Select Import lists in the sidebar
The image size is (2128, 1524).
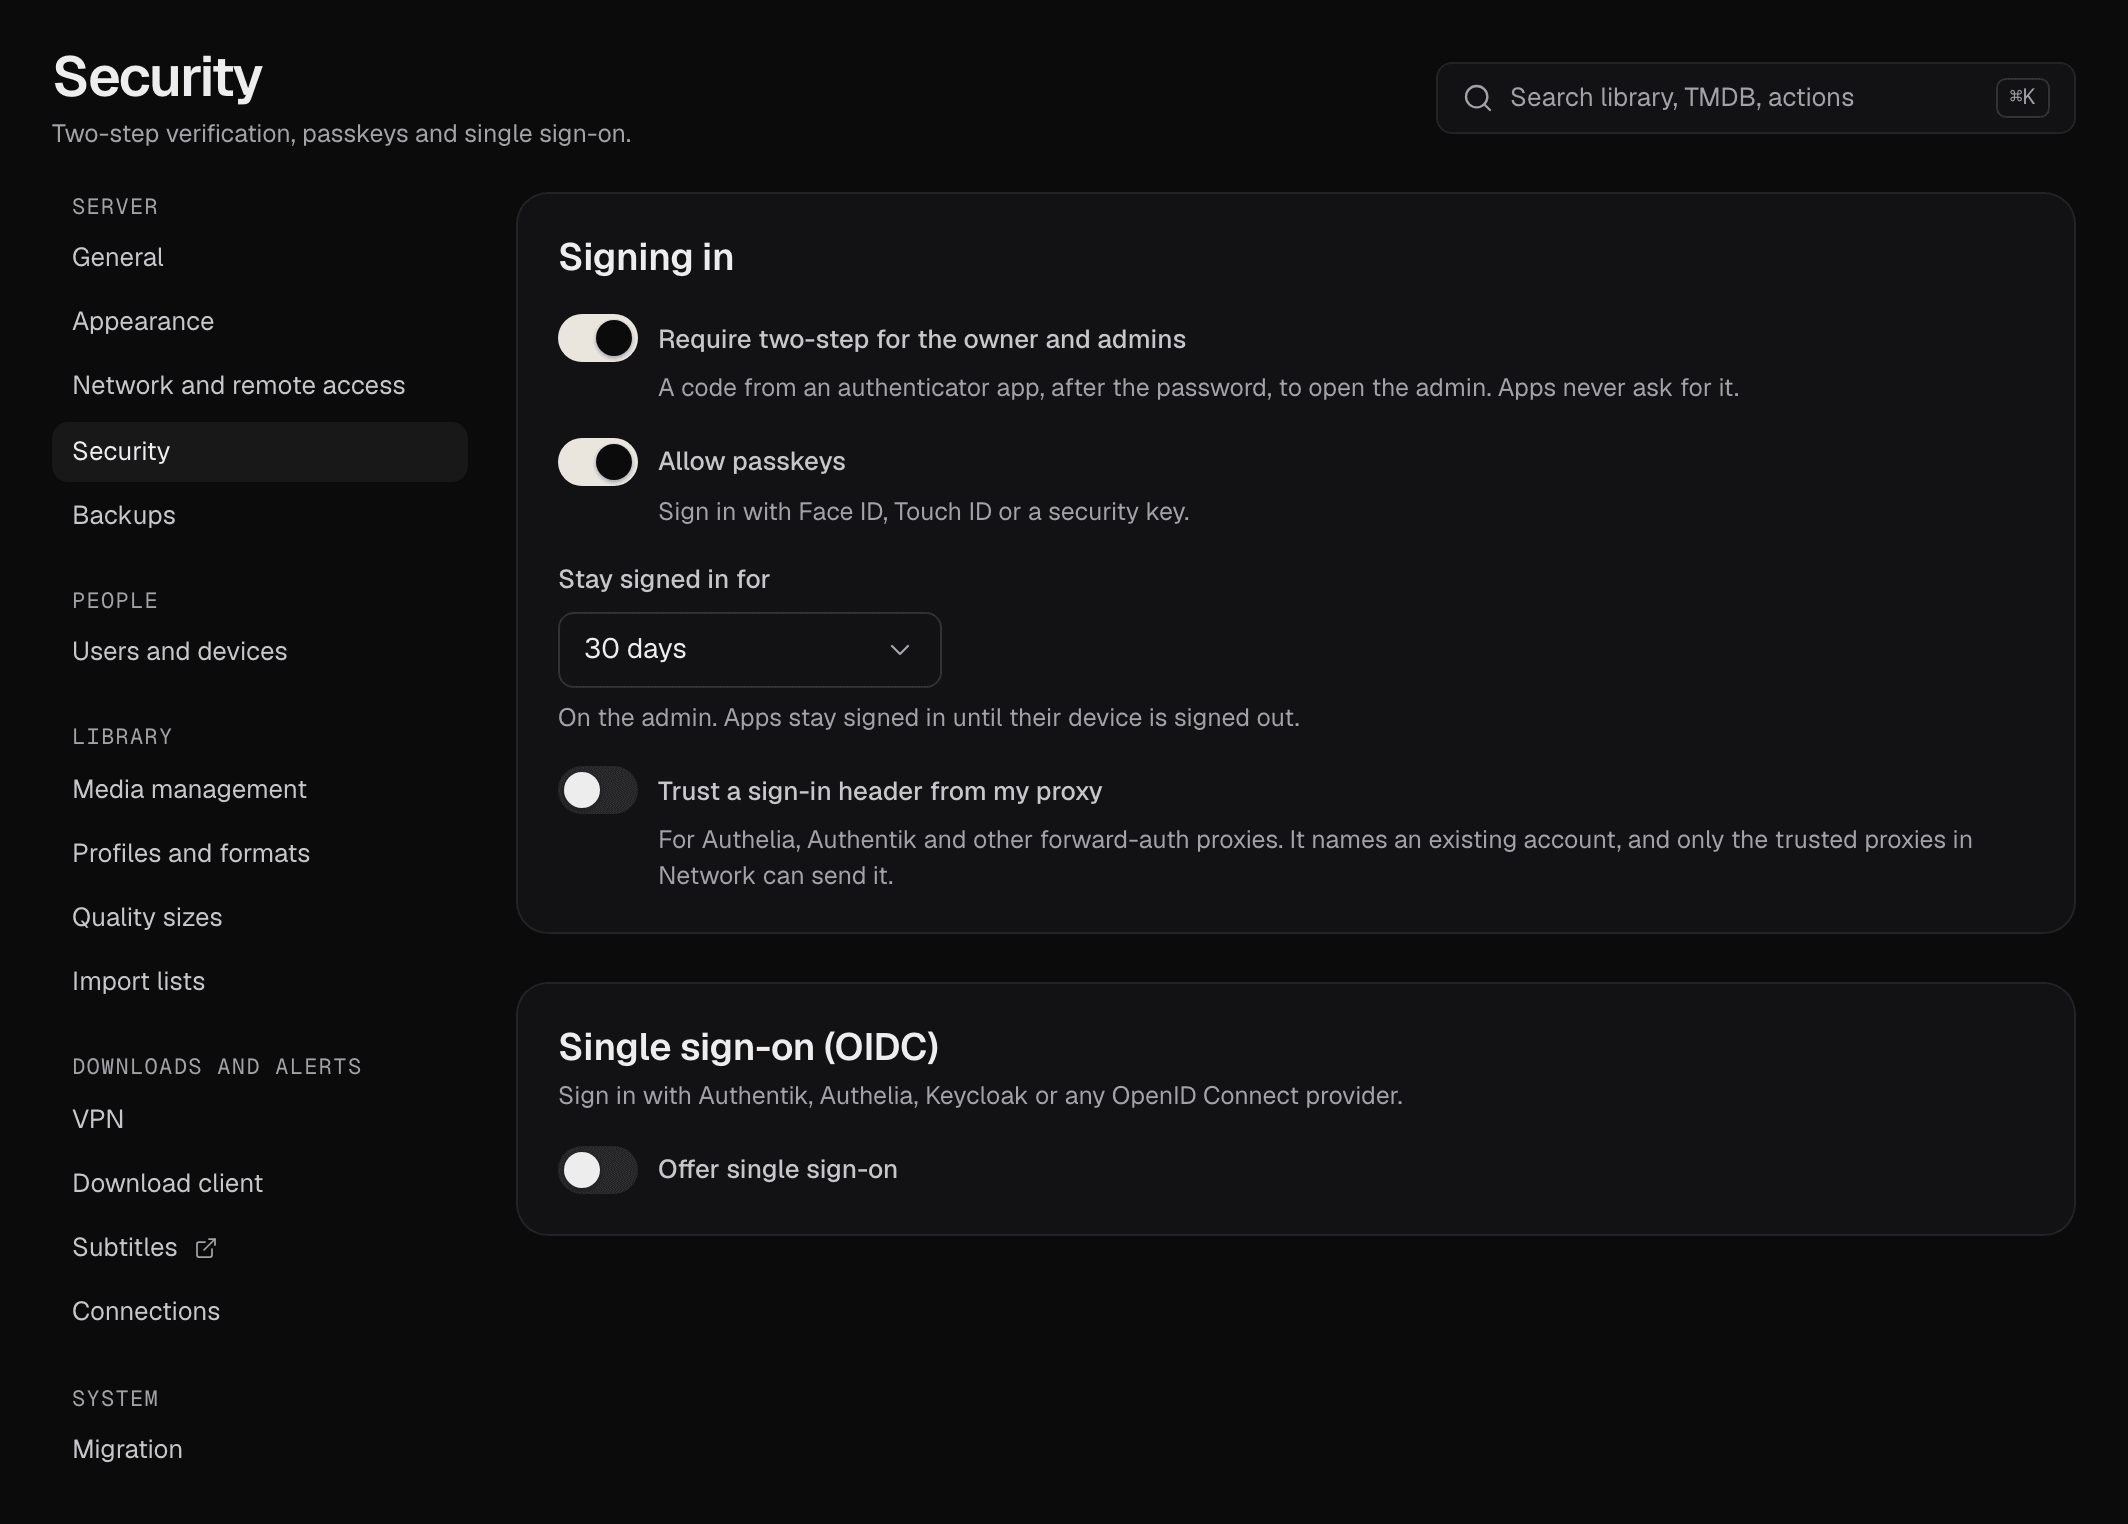259,982
